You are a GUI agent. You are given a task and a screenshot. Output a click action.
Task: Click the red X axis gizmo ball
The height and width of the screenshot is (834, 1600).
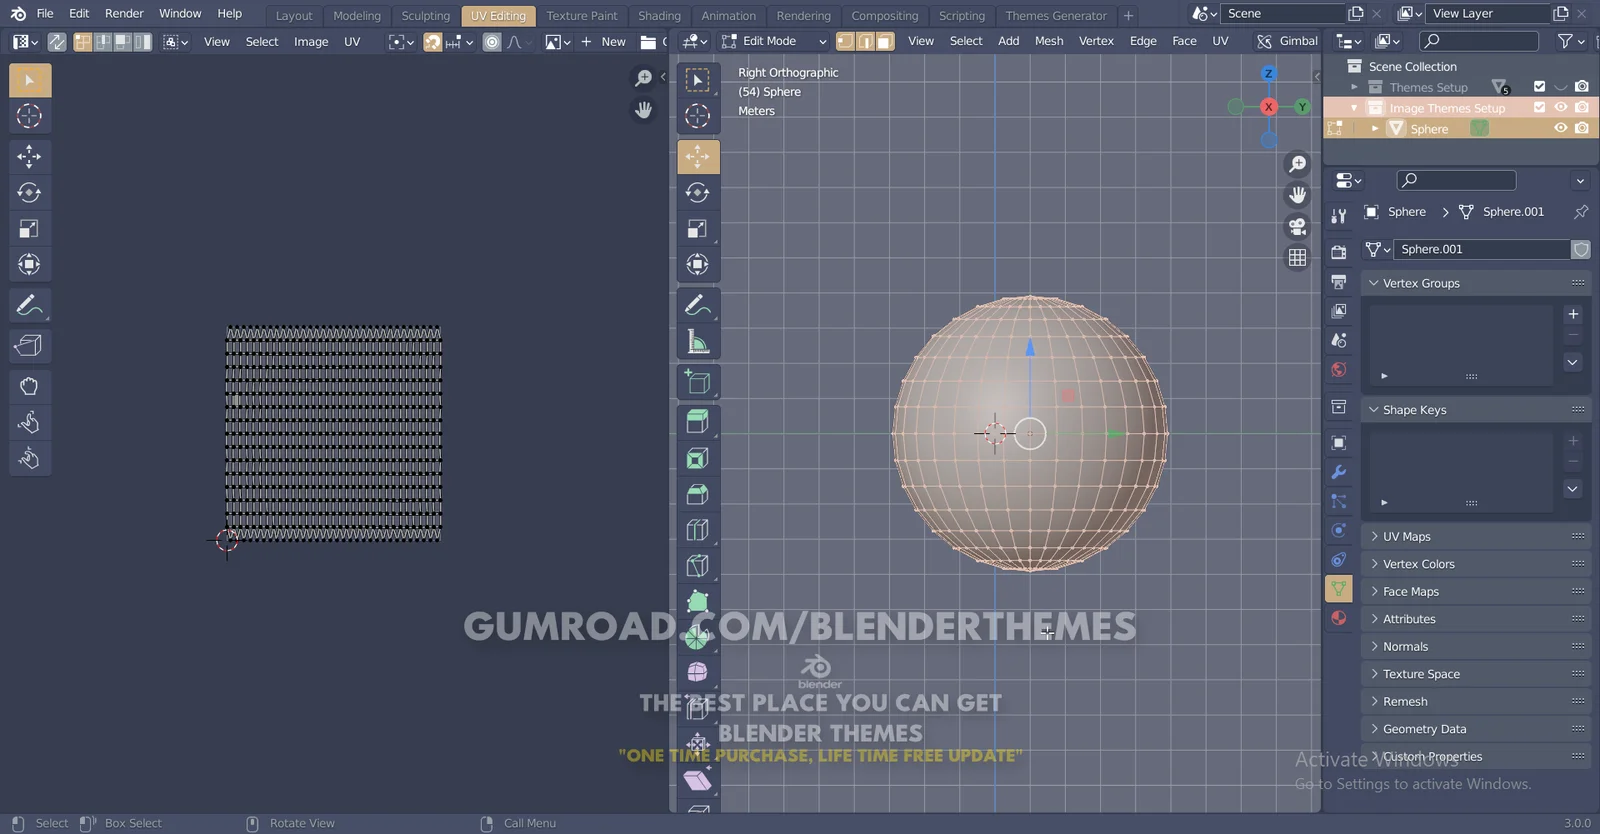tap(1269, 107)
